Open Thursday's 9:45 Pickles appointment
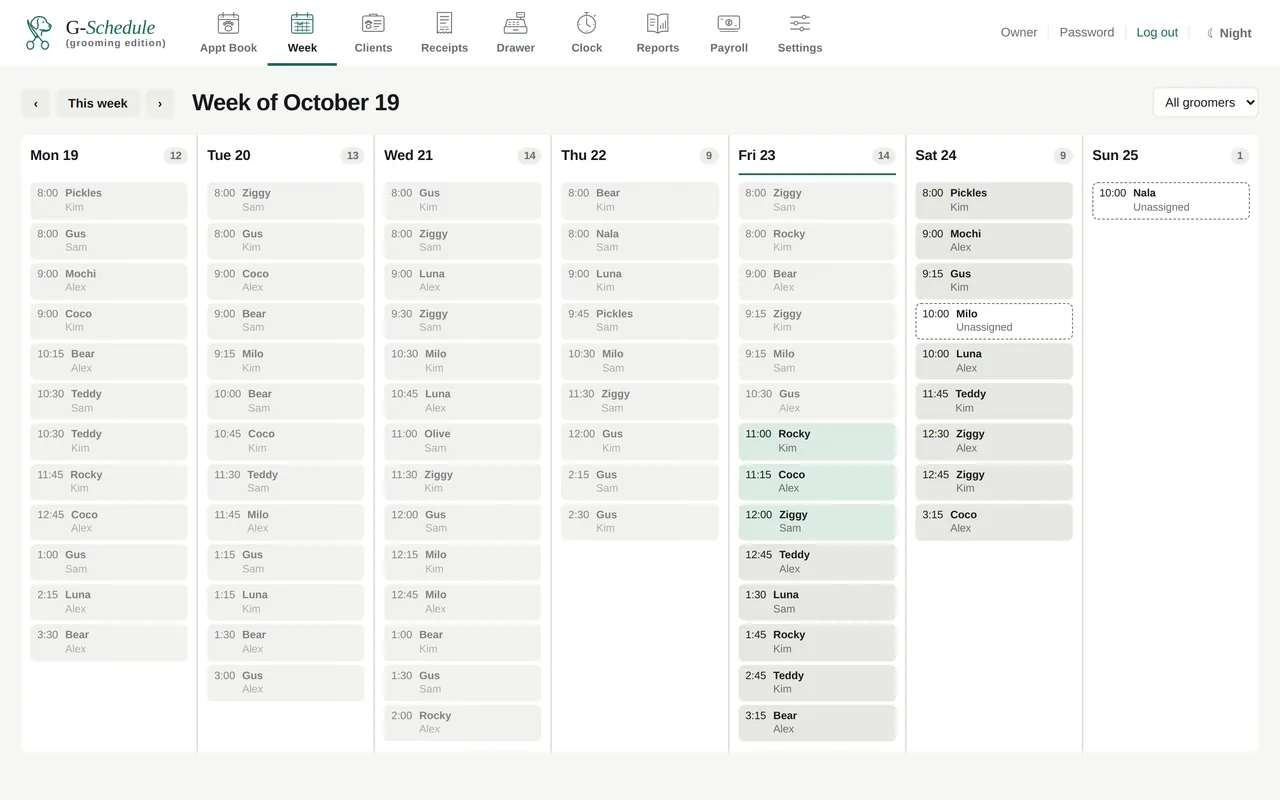The height and width of the screenshot is (800, 1280). click(640, 321)
